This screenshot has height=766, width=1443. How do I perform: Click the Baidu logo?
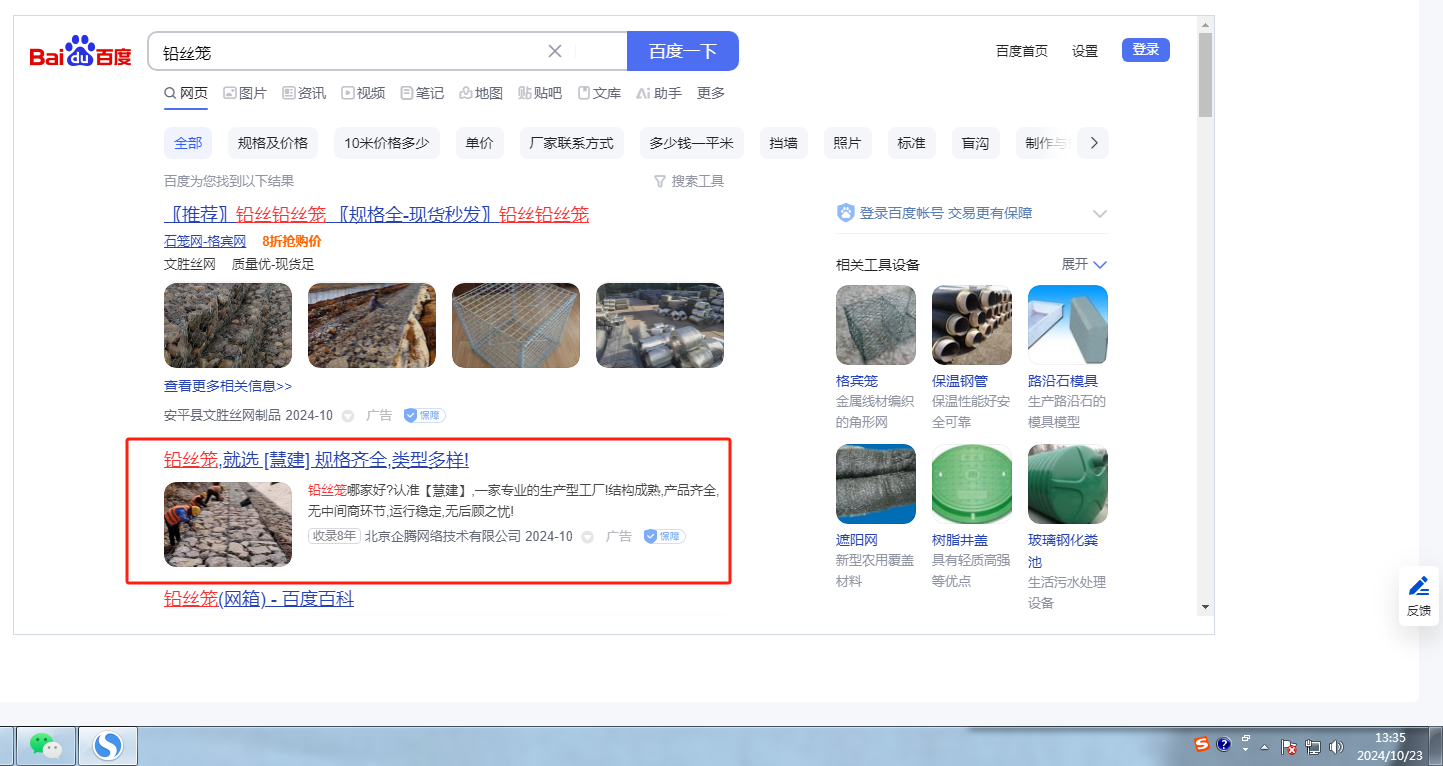tap(80, 52)
